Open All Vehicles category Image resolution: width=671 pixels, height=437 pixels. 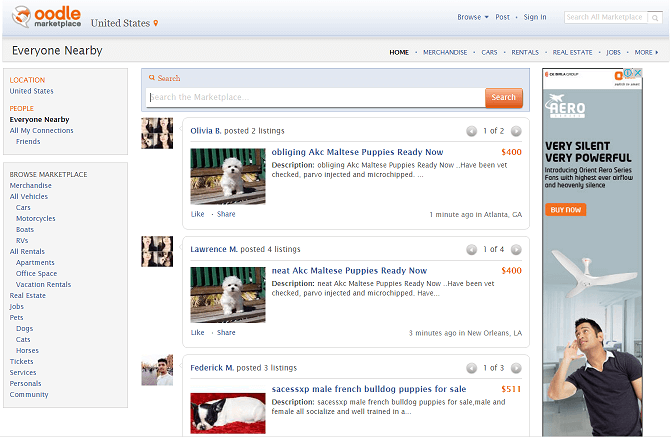pyautogui.click(x=29, y=196)
